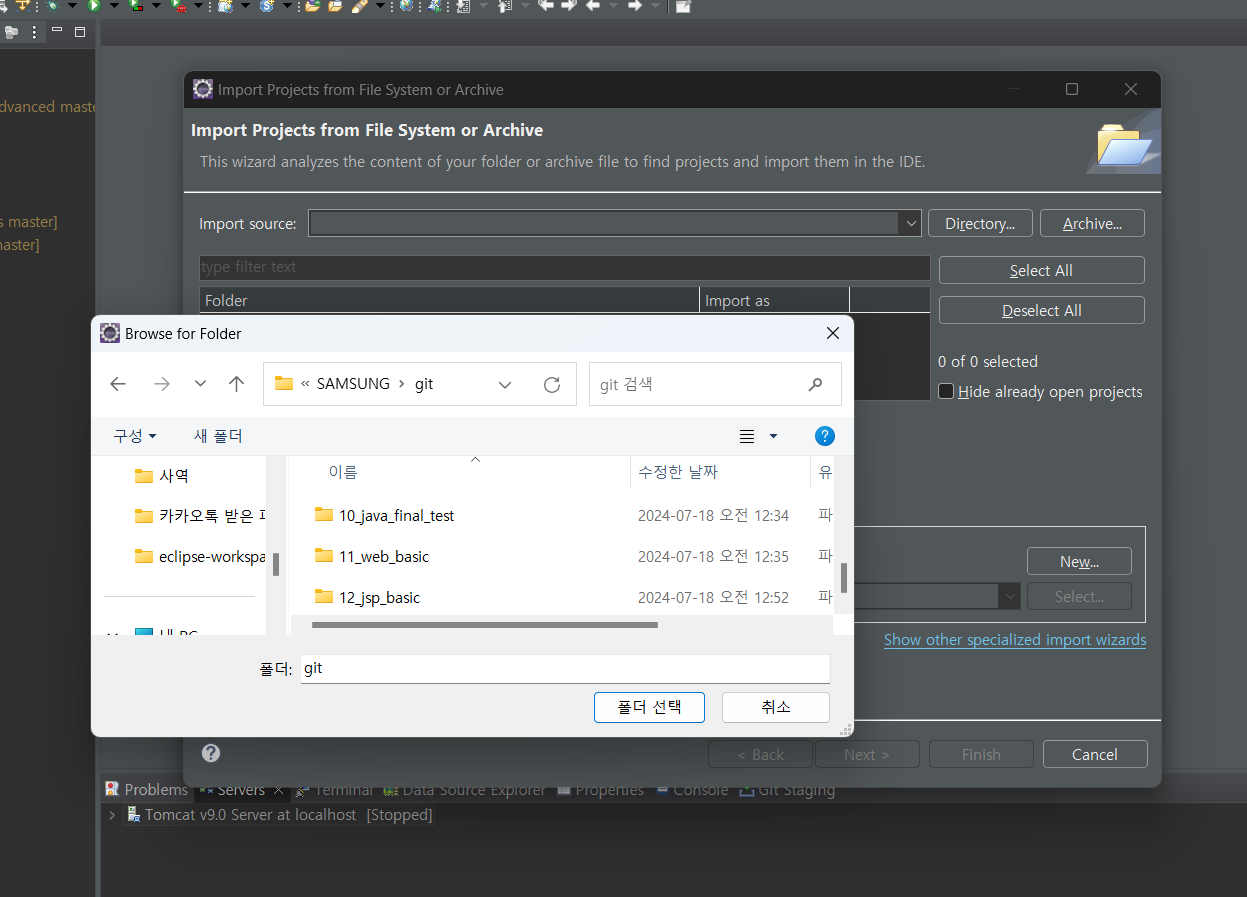
Task: Maximize the left panel view
Action: click(x=80, y=32)
